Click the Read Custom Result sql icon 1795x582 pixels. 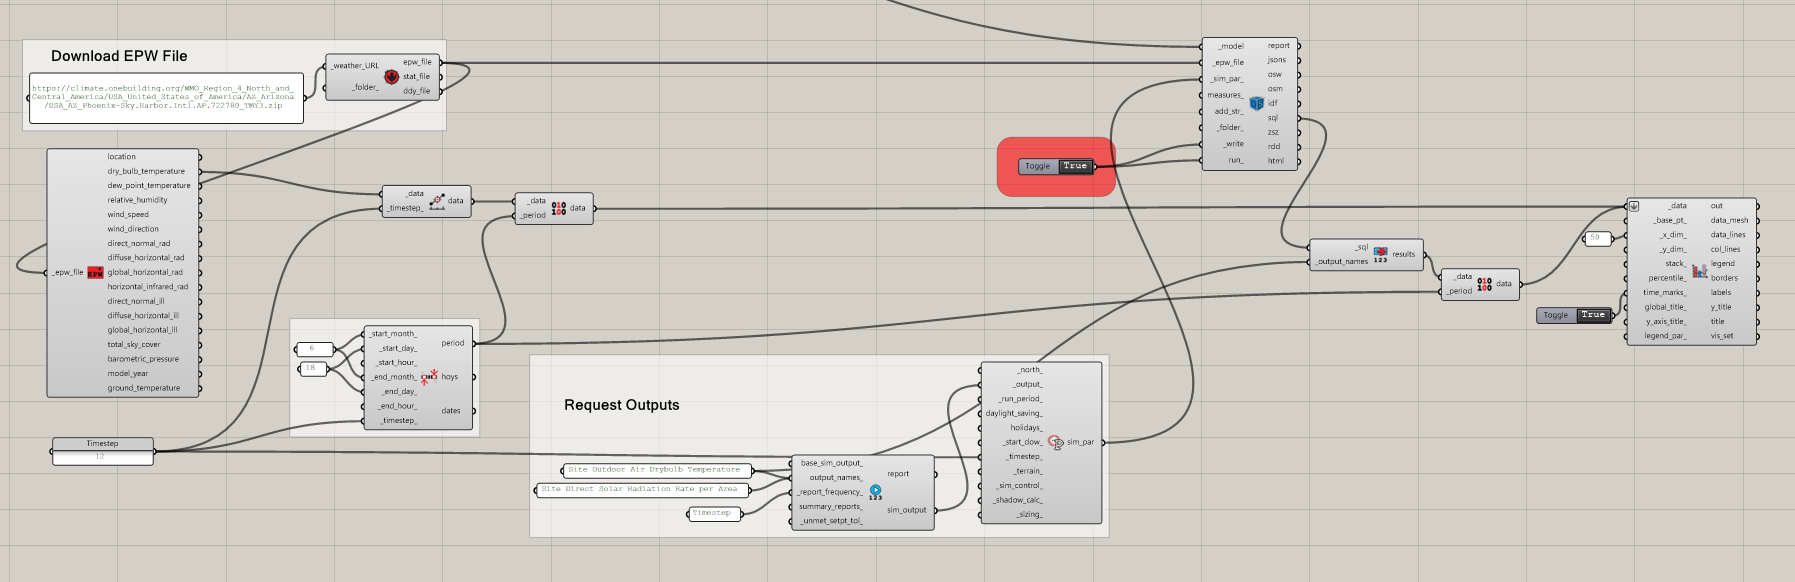[x=1380, y=254]
